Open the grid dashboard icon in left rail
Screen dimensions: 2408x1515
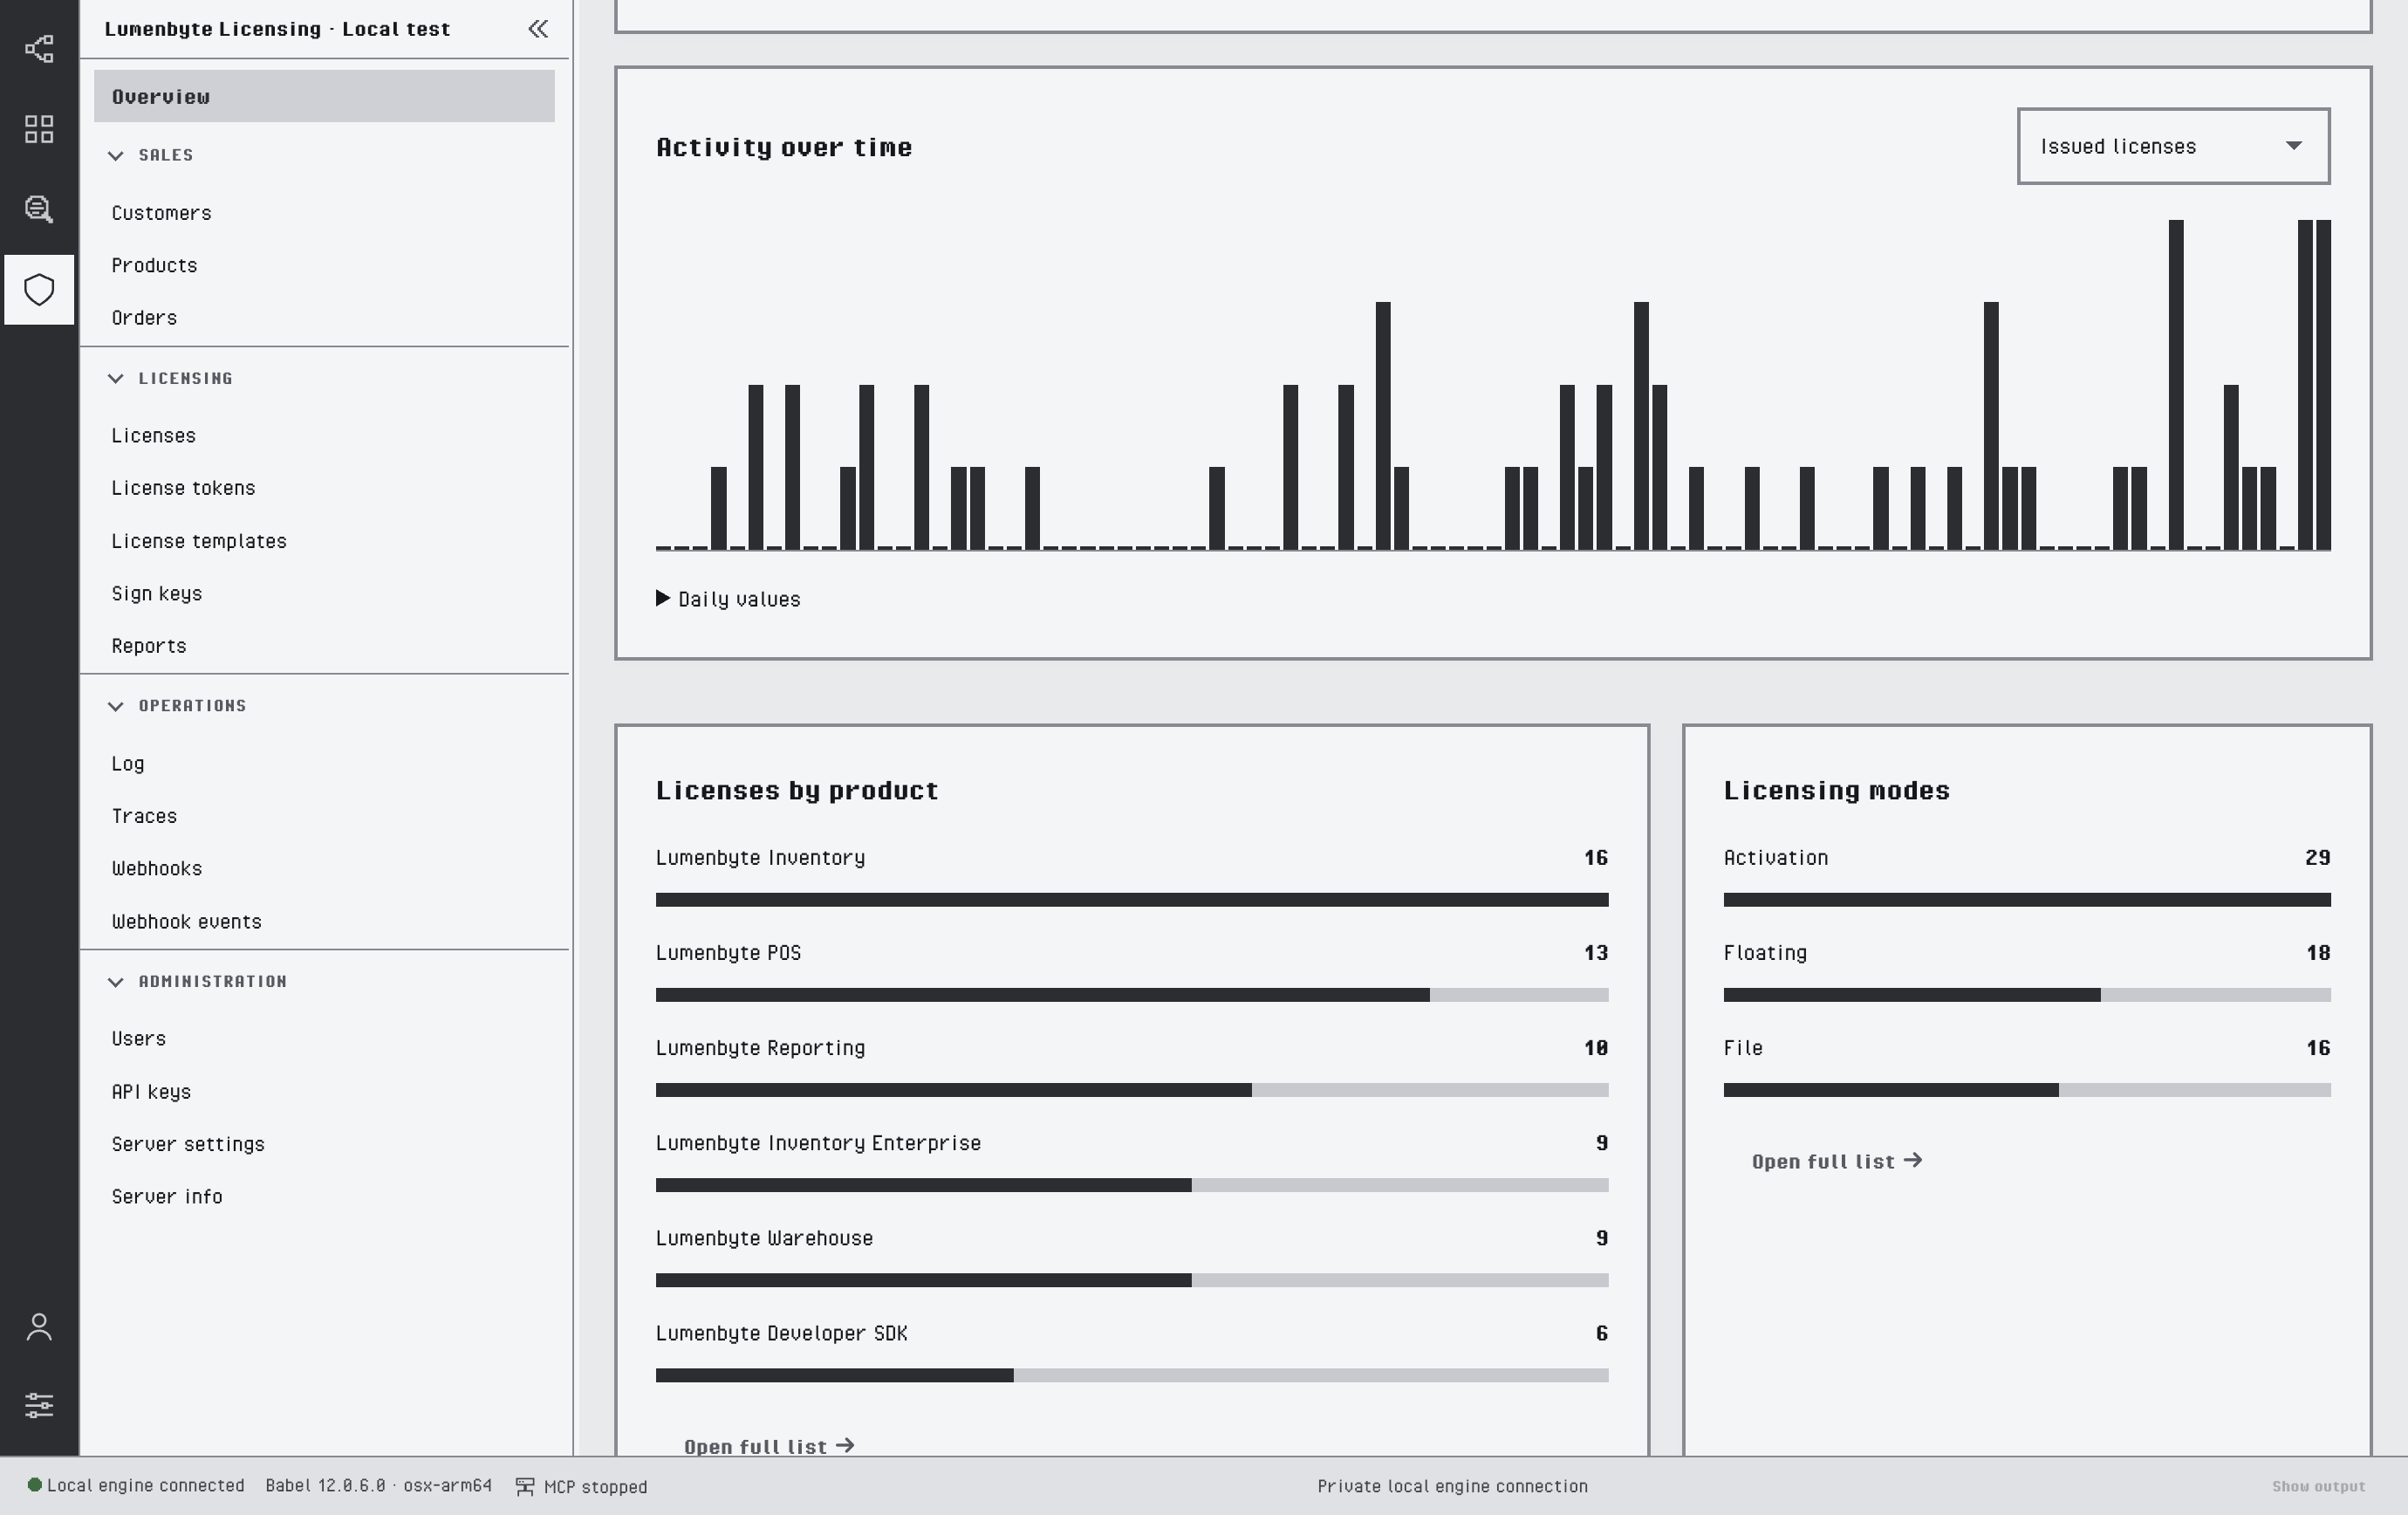[x=39, y=129]
